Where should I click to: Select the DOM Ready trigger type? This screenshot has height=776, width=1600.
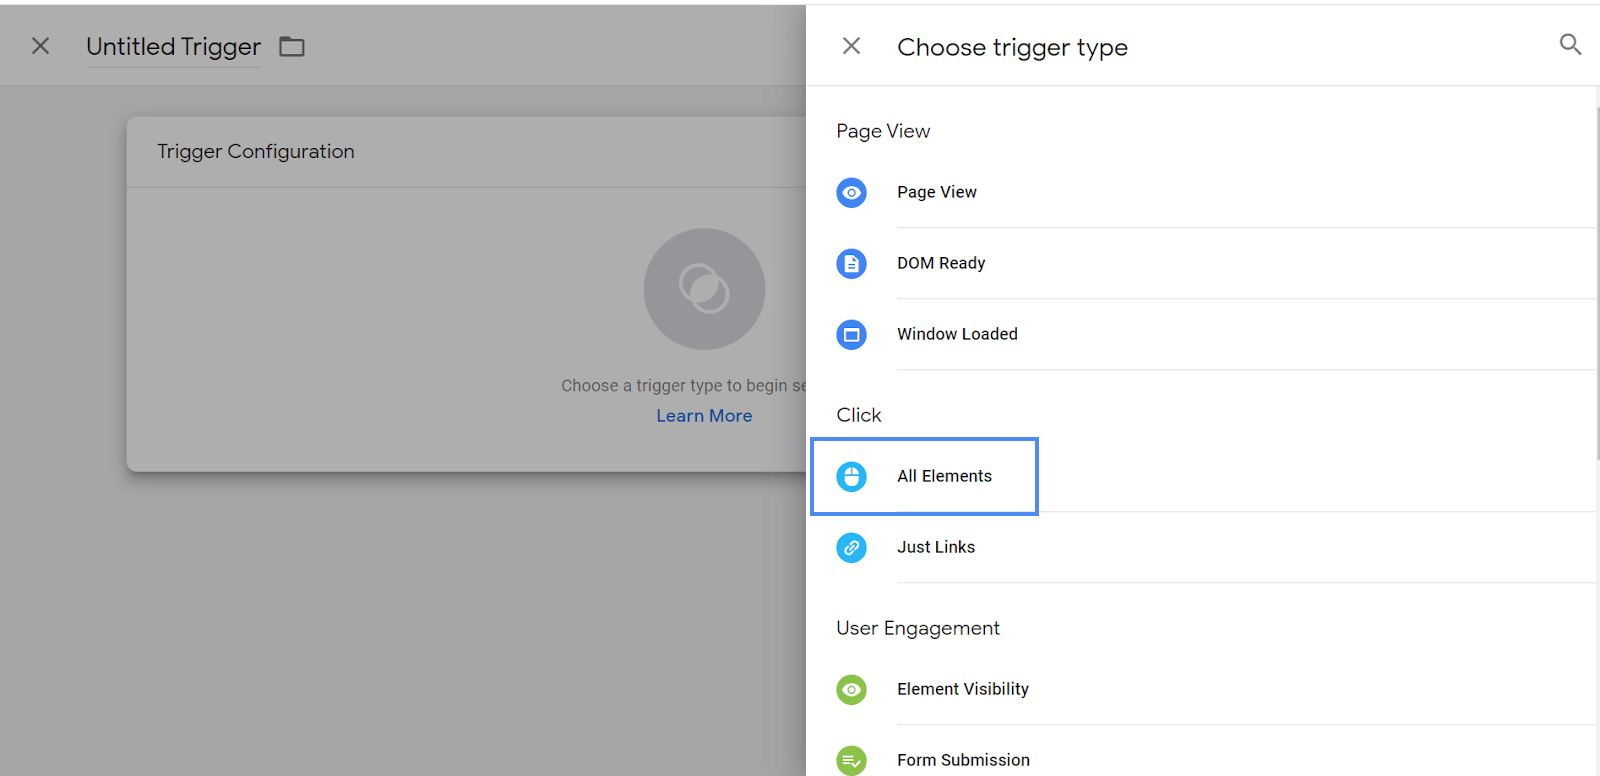1216,263
